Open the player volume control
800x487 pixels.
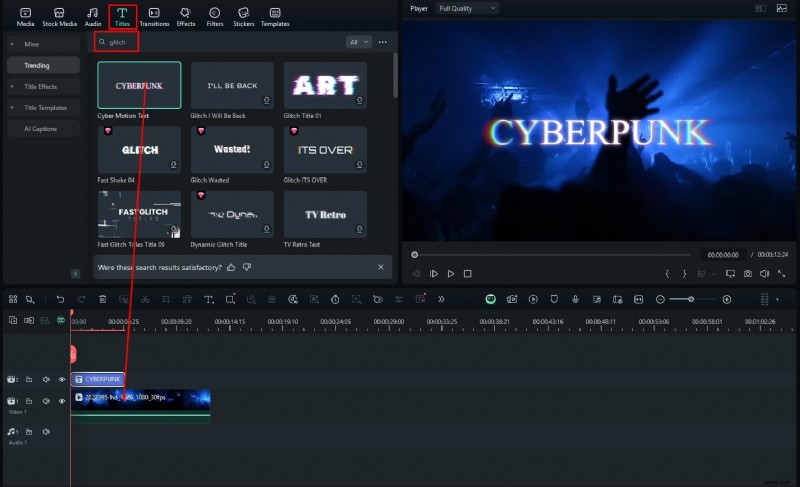[764, 274]
